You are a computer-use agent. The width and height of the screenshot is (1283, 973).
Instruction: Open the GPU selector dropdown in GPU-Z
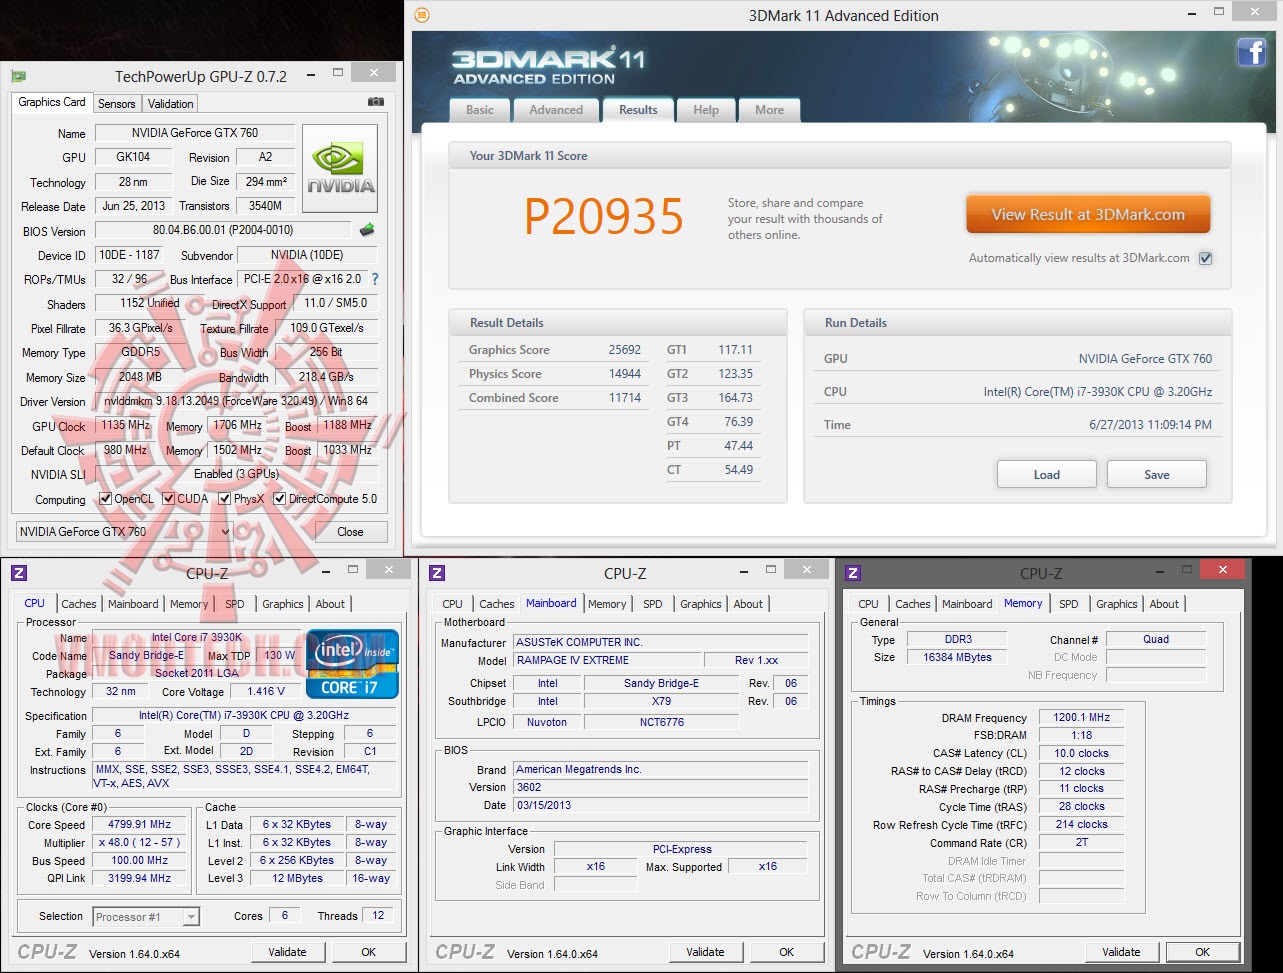[124, 532]
